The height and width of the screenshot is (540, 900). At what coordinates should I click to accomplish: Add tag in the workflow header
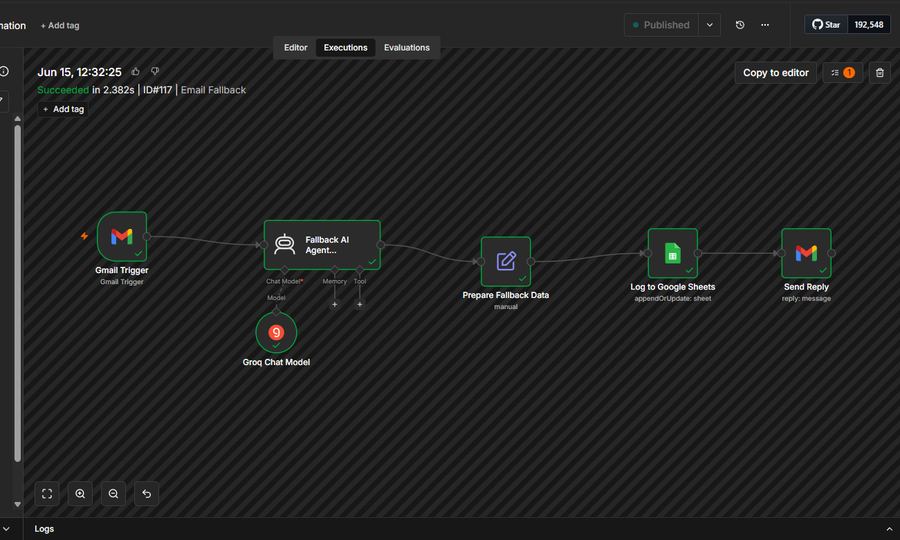(x=60, y=25)
